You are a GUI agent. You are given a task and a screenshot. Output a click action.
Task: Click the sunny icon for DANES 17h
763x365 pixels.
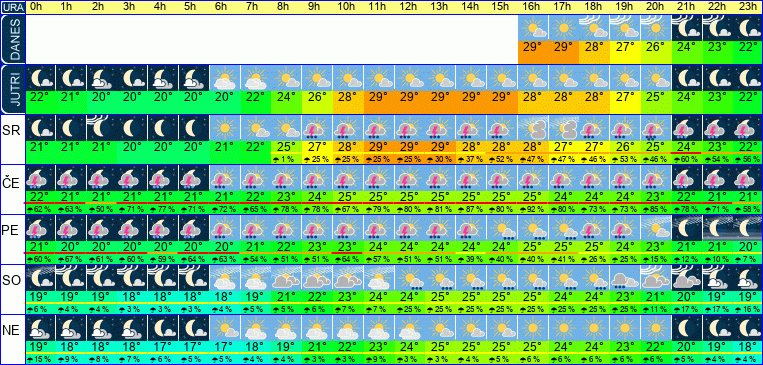pyautogui.click(x=564, y=28)
